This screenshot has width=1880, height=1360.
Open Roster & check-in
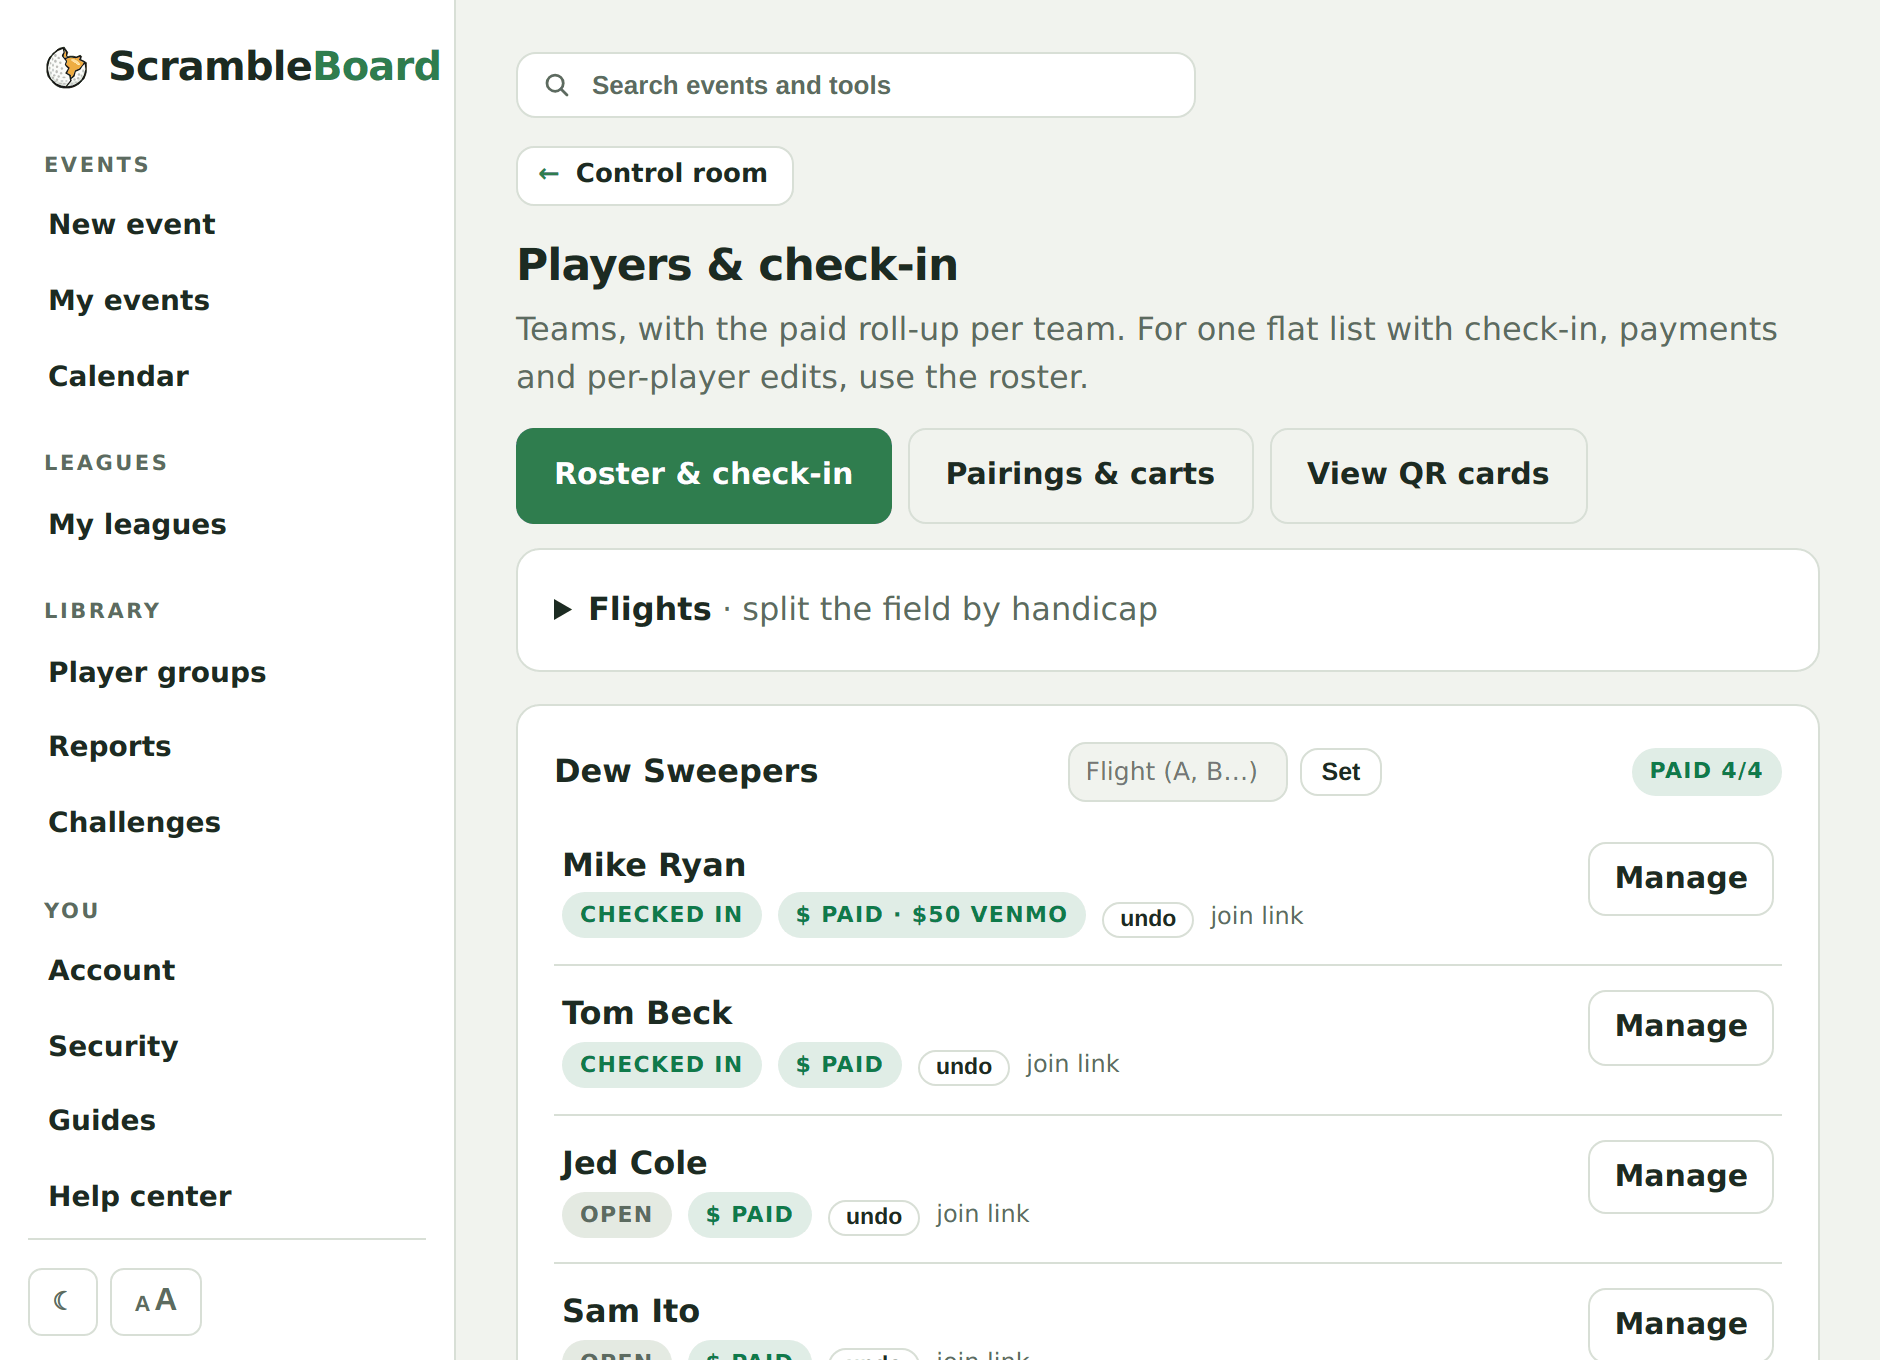[x=704, y=475]
